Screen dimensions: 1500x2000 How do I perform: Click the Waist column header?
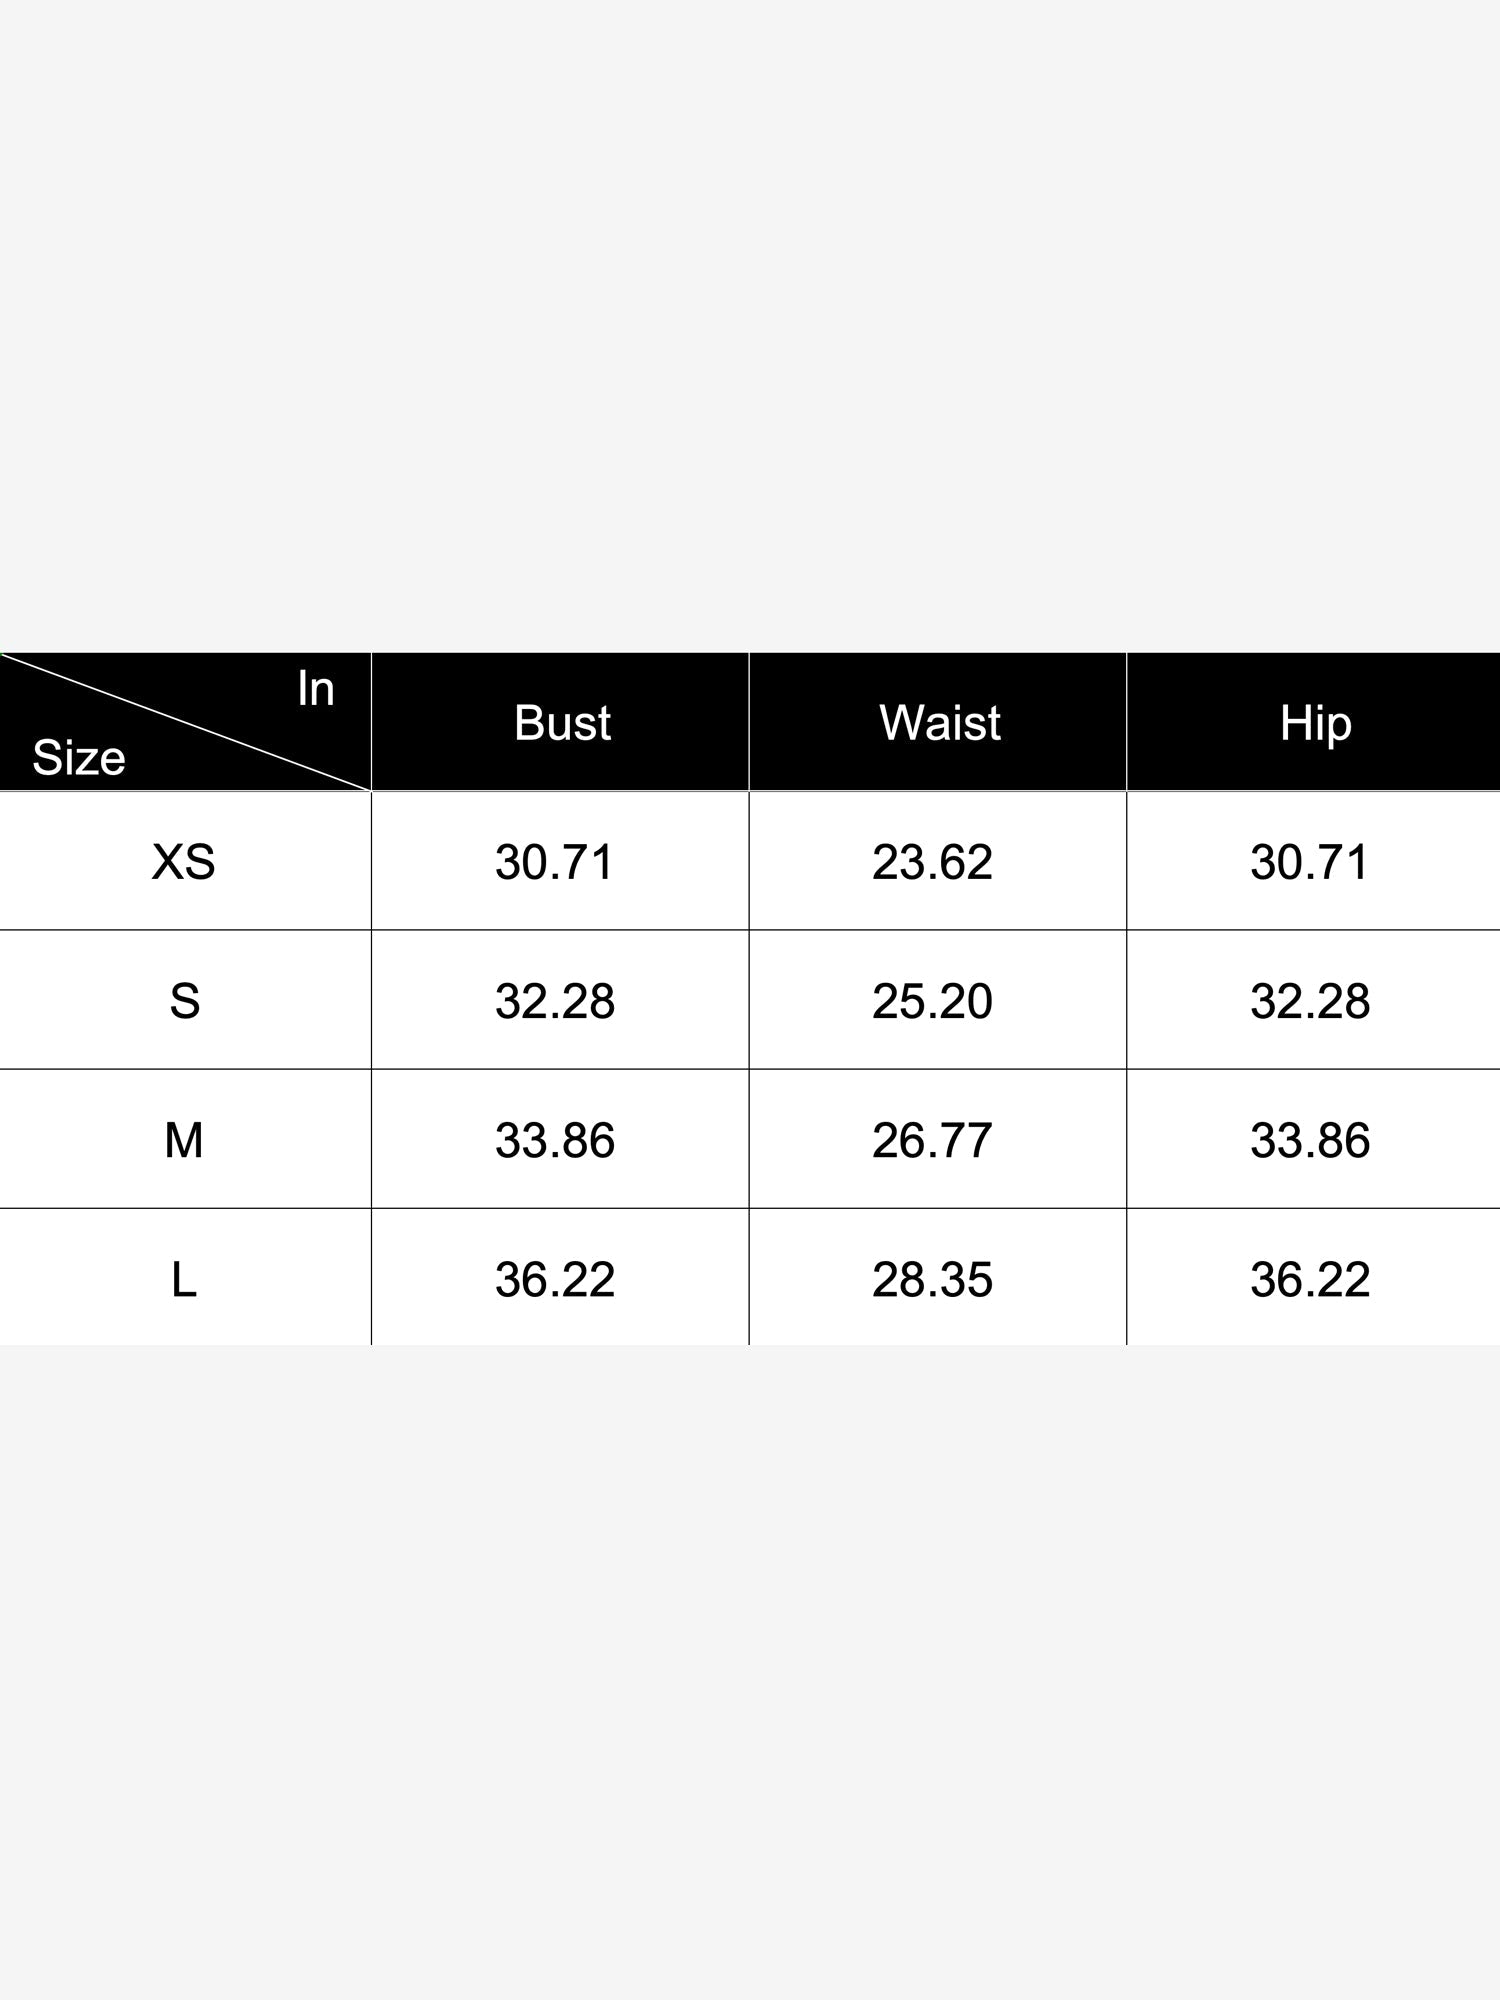point(940,723)
